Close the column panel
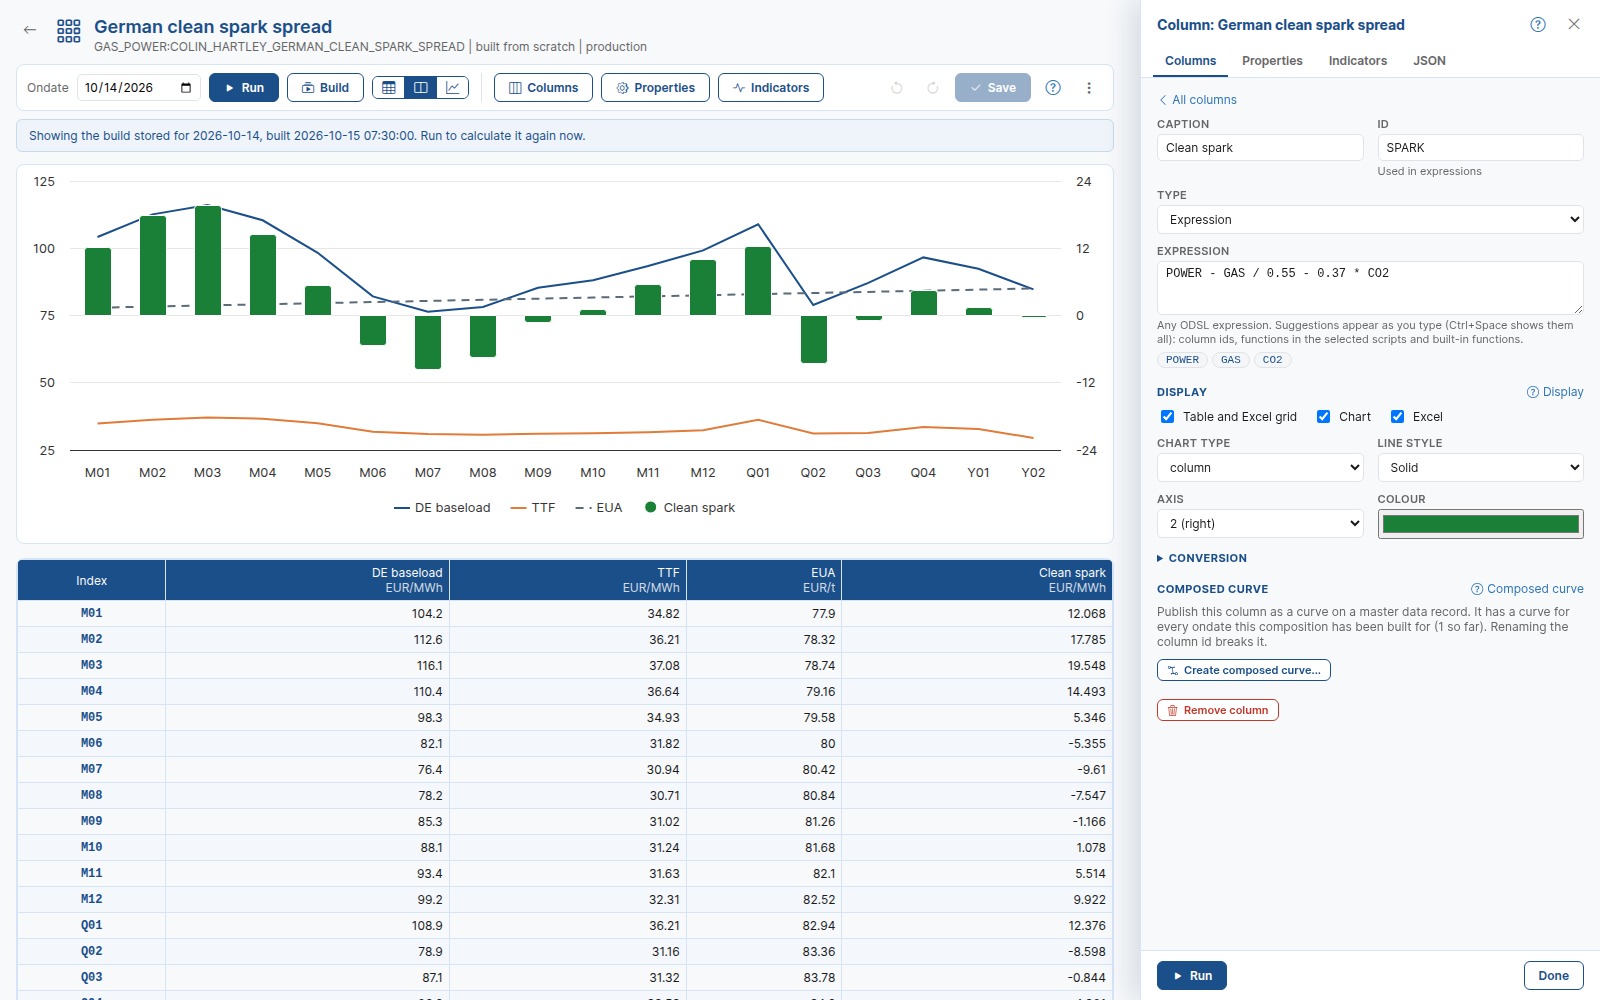Screen dimensions: 1600x1000 1574,24
